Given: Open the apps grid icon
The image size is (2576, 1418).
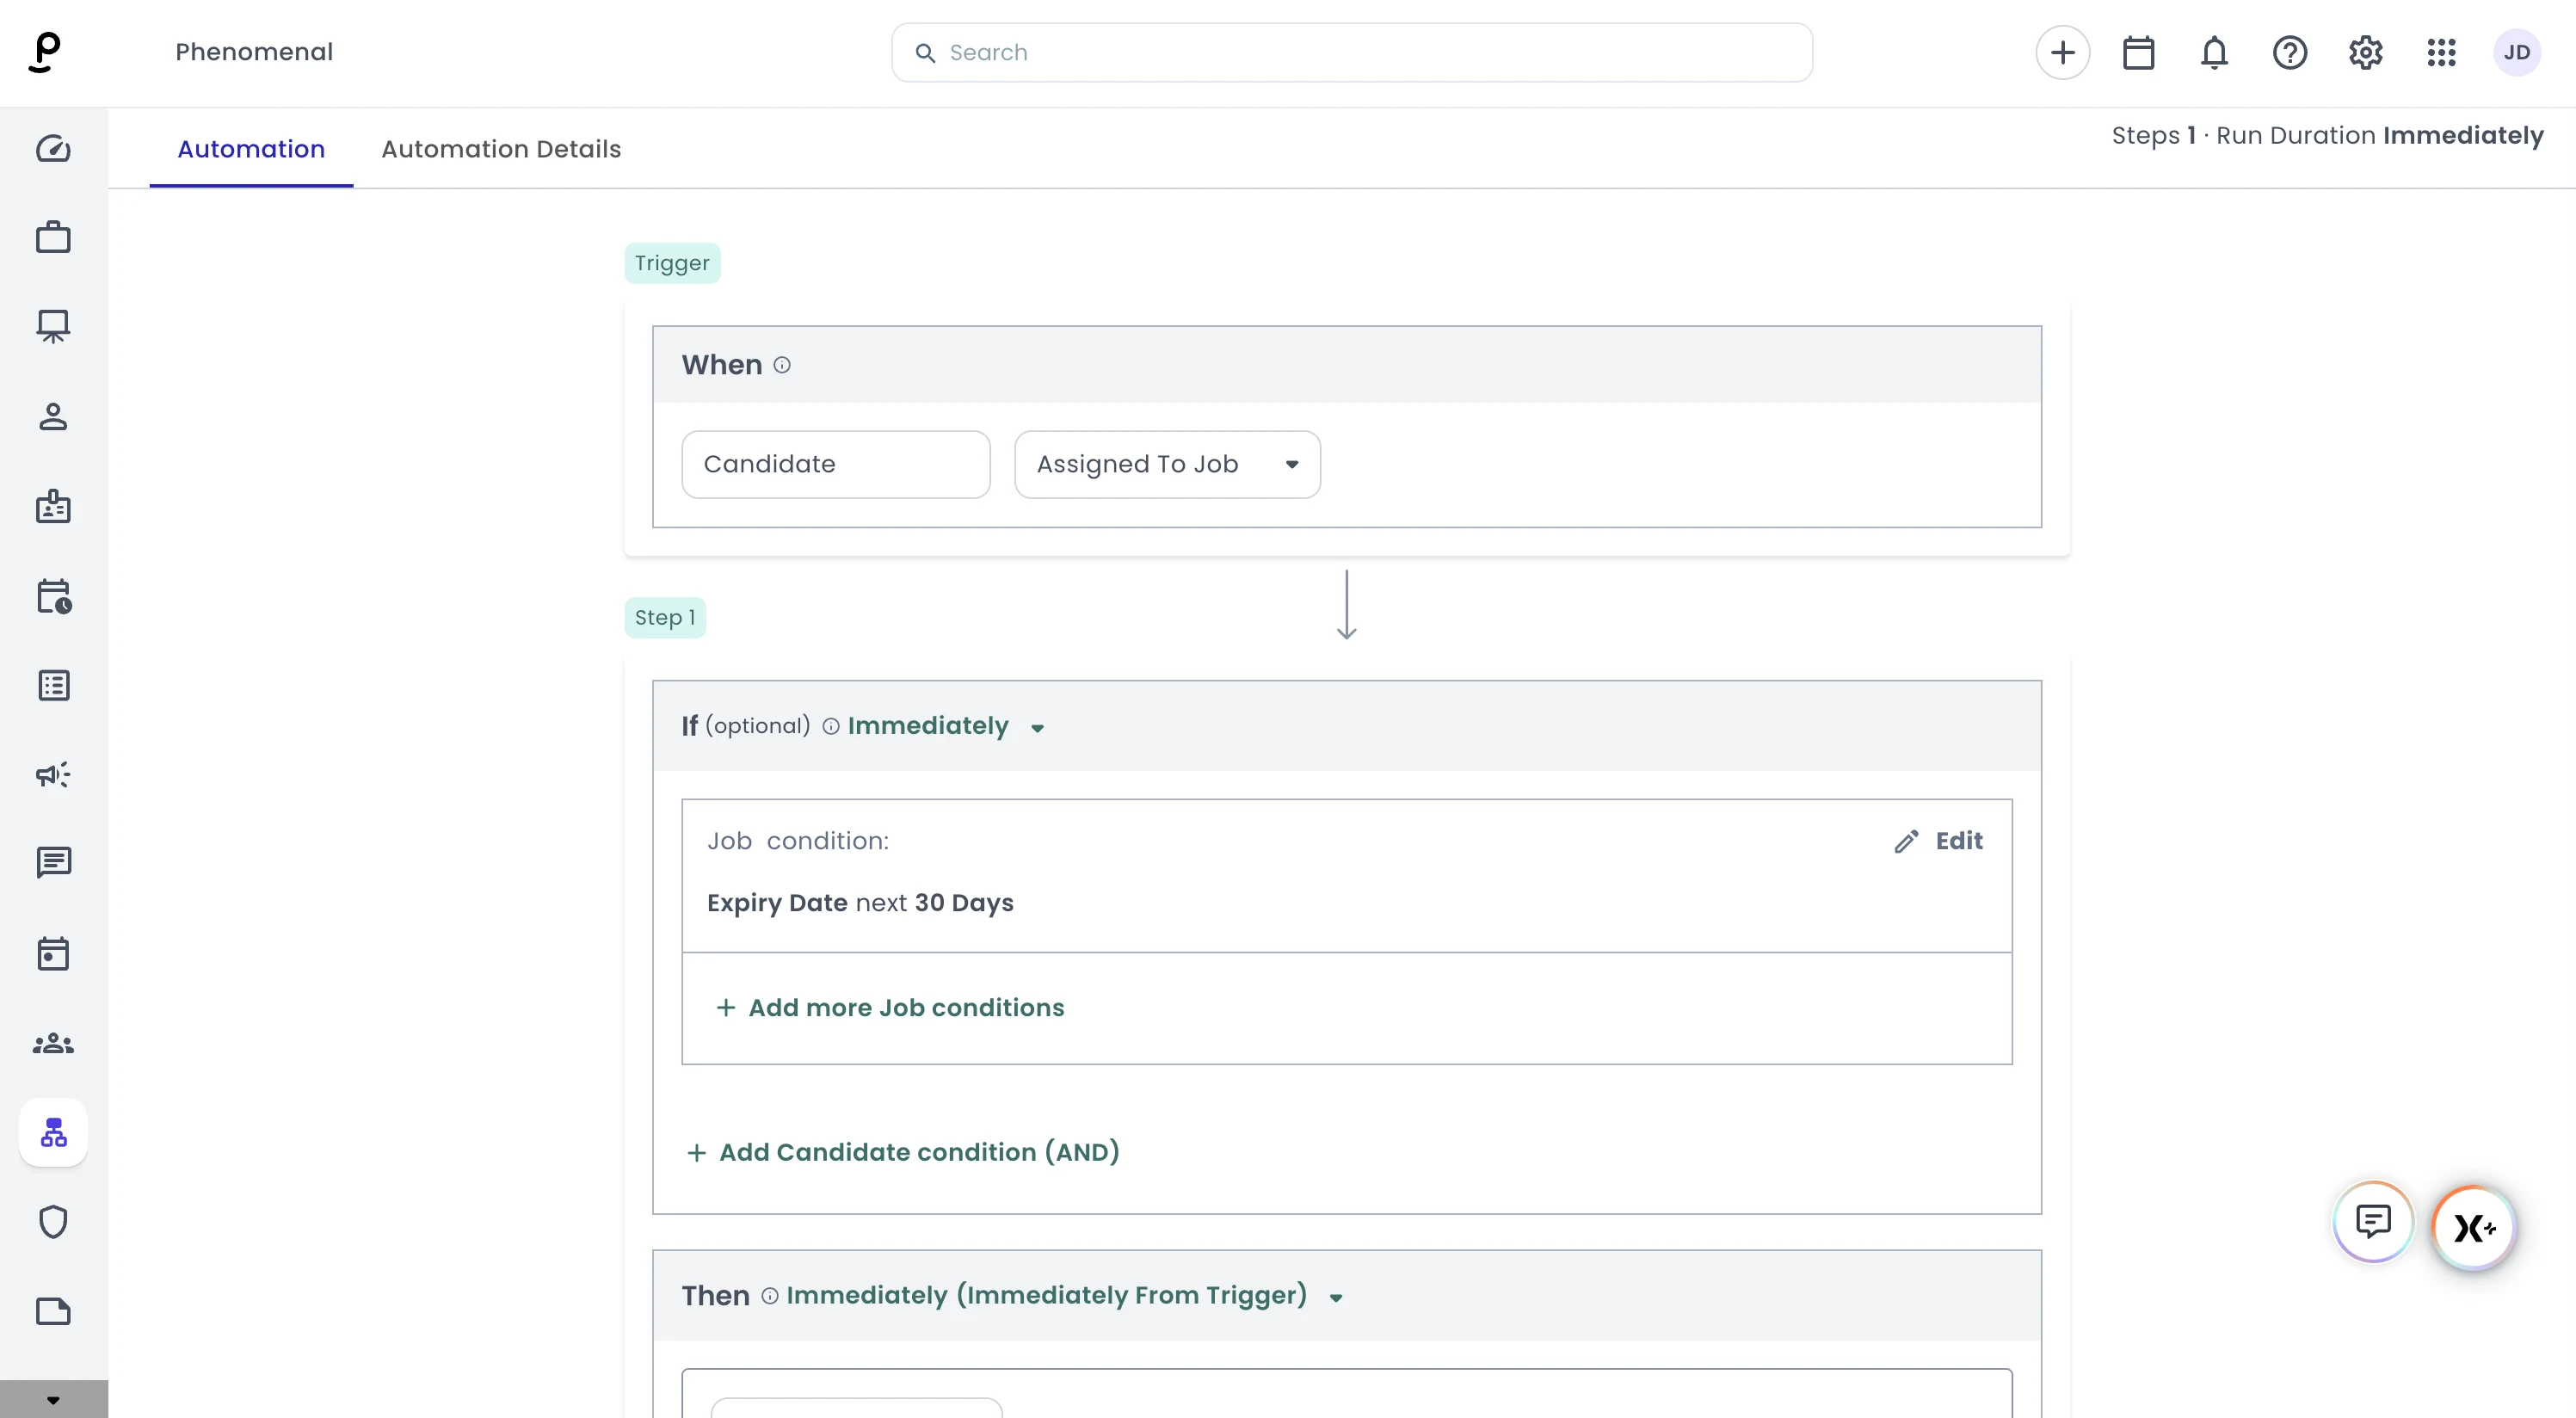Looking at the screenshot, I should pos(2442,52).
